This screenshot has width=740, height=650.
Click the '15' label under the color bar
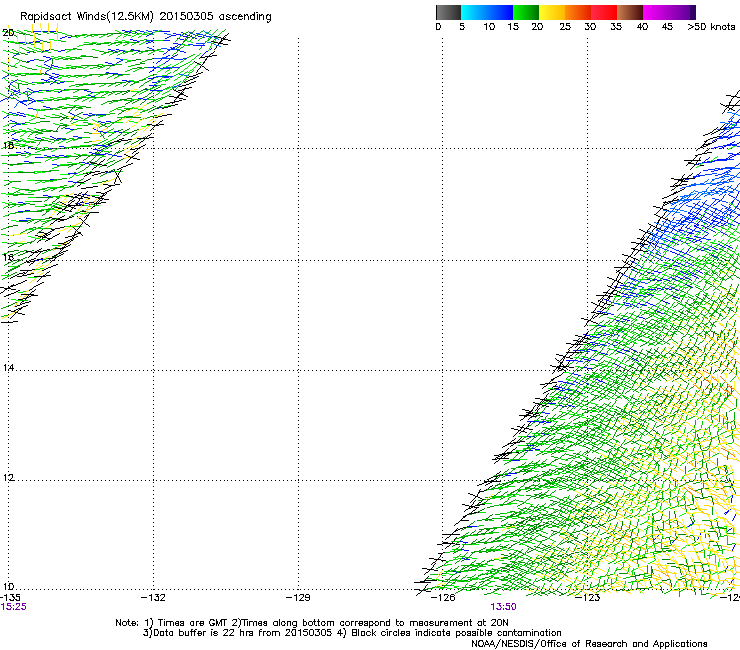[x=513, y=27]
